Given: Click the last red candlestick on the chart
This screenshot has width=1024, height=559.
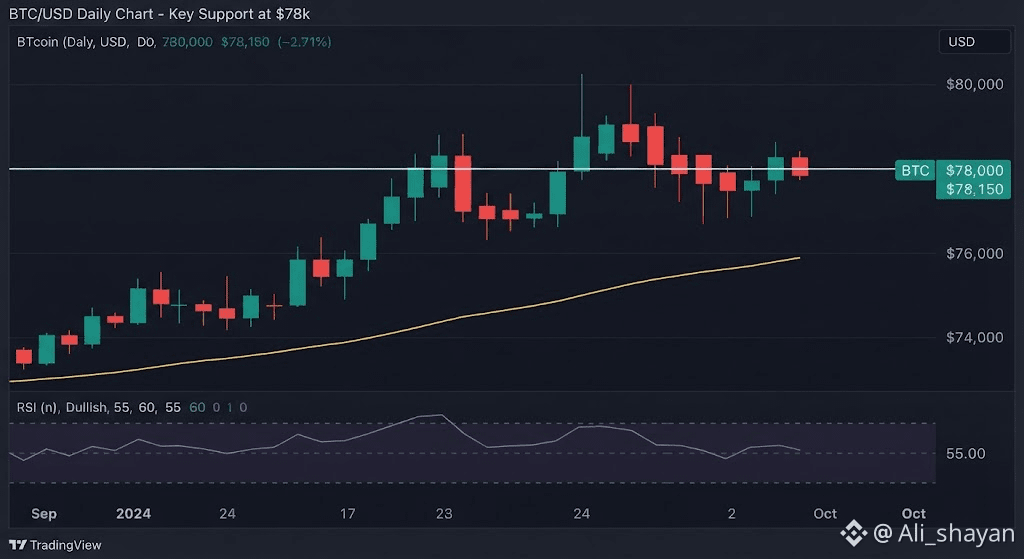Looking at the screenshot, I should pos(800,166).
